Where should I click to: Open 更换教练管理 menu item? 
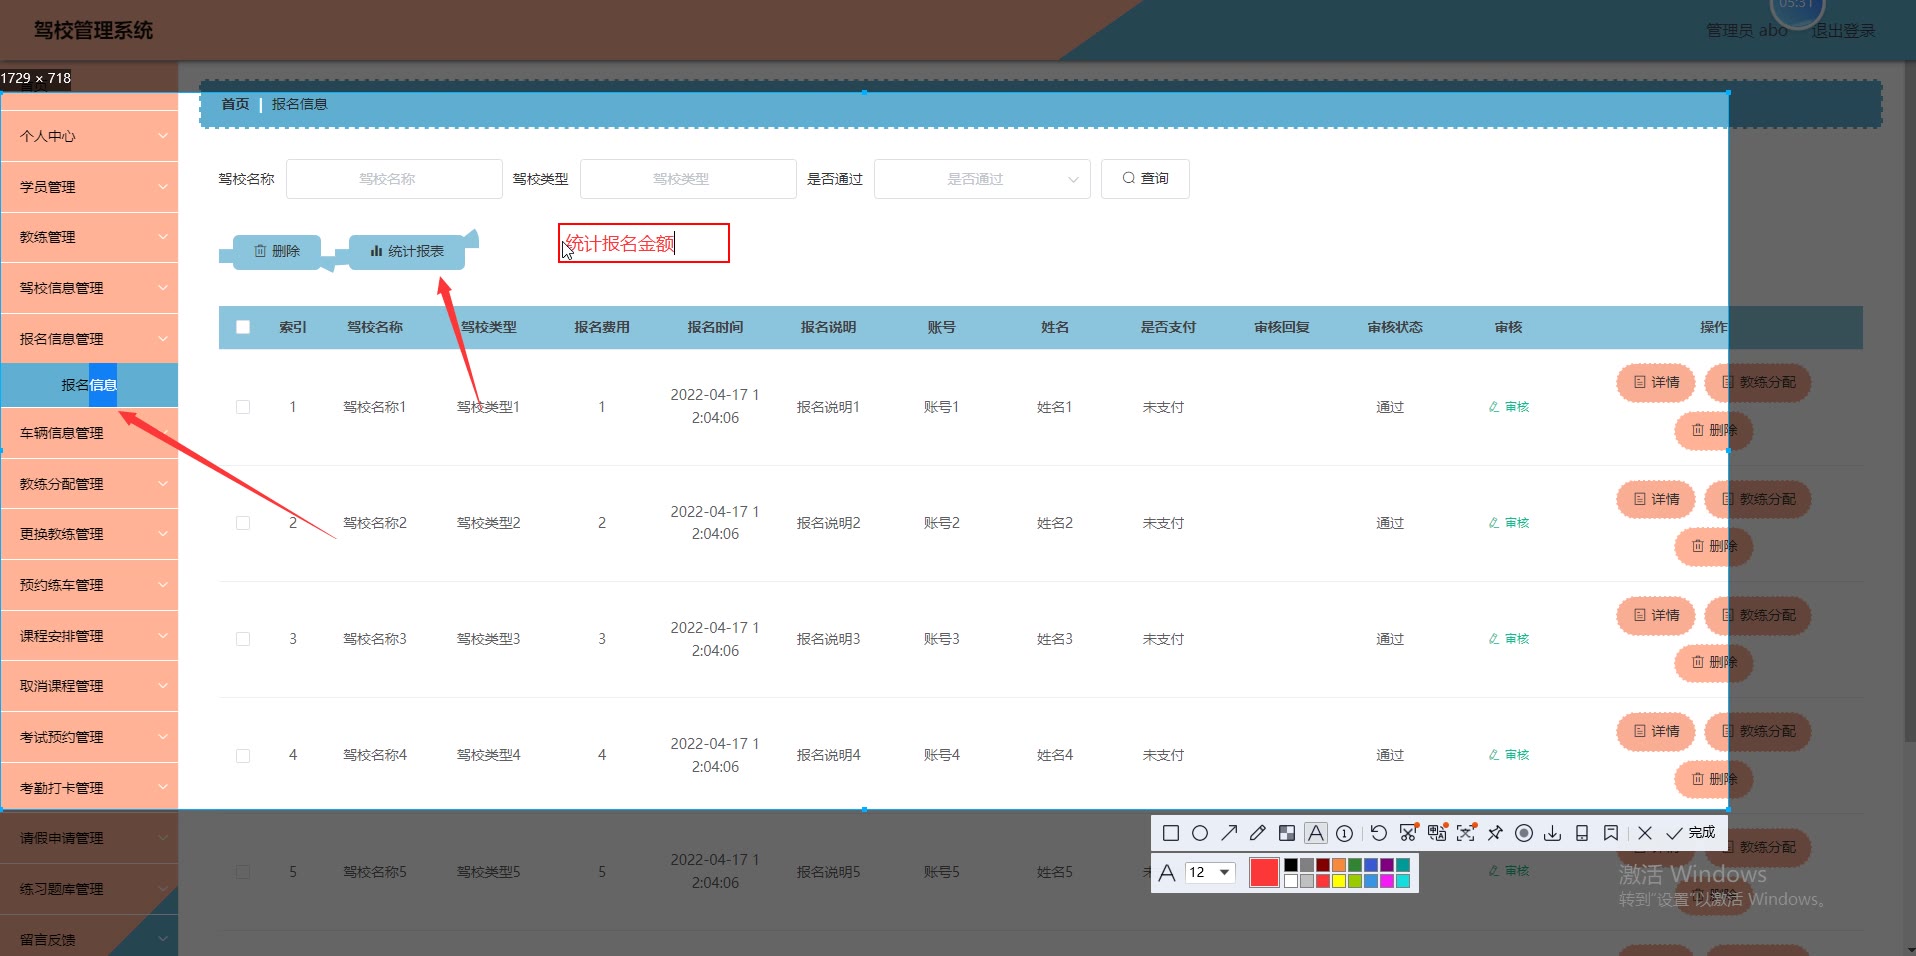(x=89, y=534)
